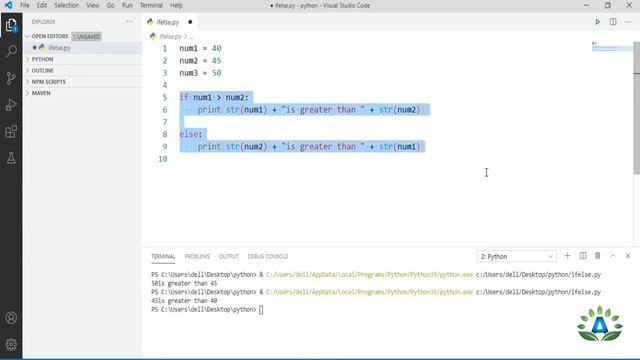The image size is (640, 360).
Task: Split the terminal panel
Action: point(583,256)
